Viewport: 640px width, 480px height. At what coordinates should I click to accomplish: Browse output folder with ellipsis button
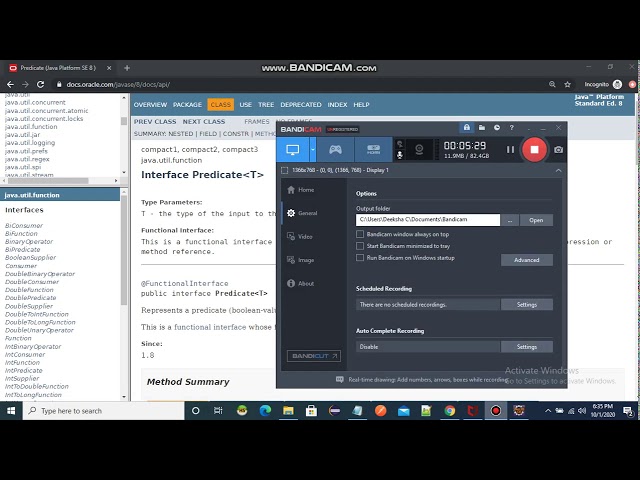click(x=510, y=220)
